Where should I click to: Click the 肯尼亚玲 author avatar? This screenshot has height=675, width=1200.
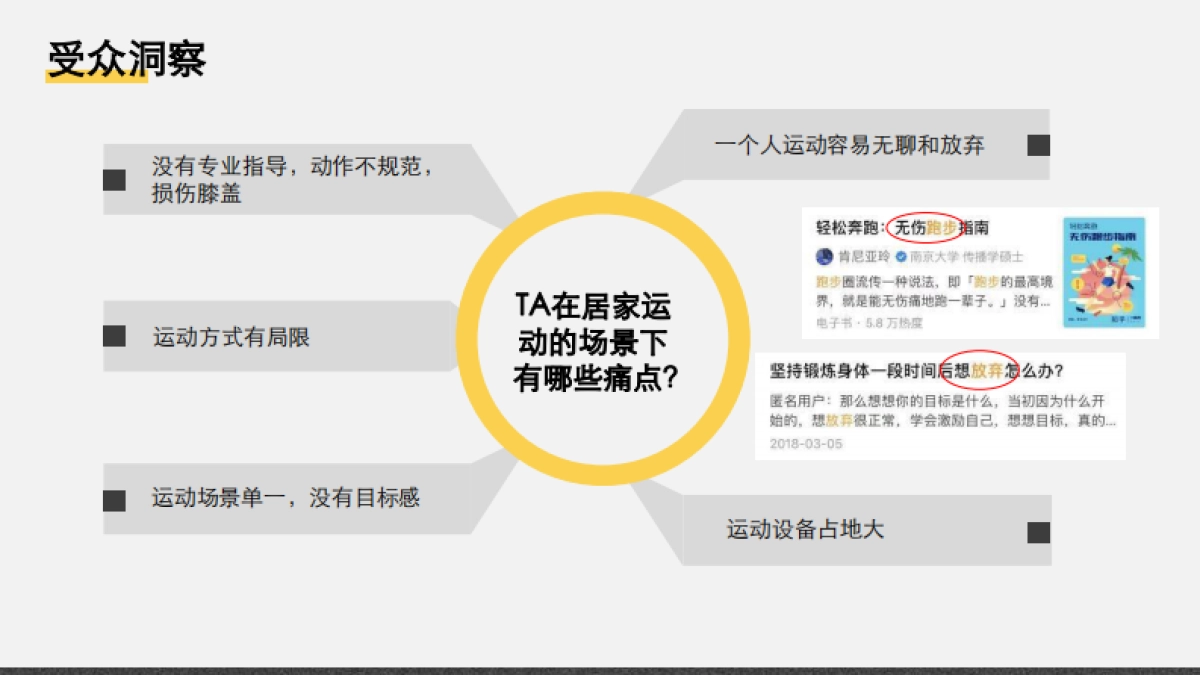(x=825, y=256)
